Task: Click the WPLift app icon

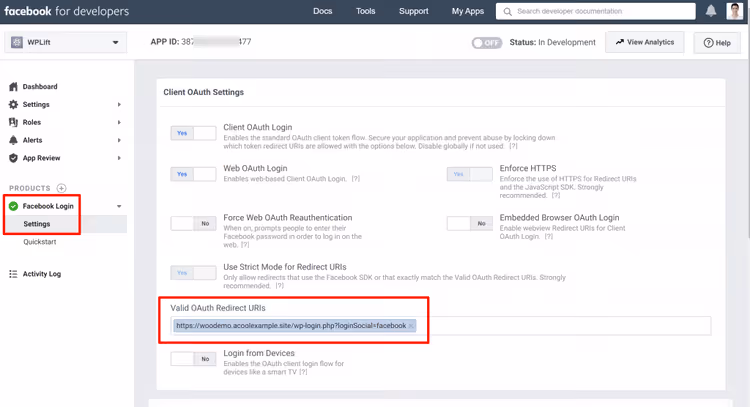Action: tap(17, 42)
